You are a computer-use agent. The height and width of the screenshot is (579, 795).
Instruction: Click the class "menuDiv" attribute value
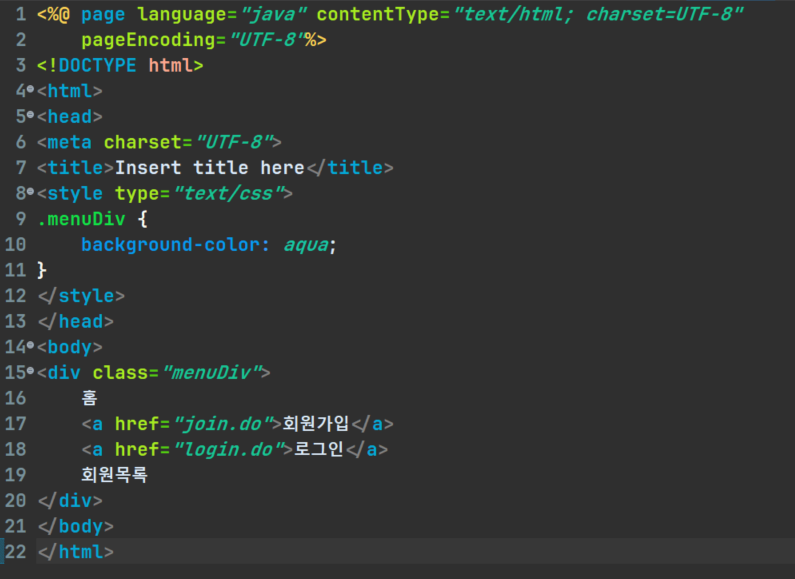point(212,373)
